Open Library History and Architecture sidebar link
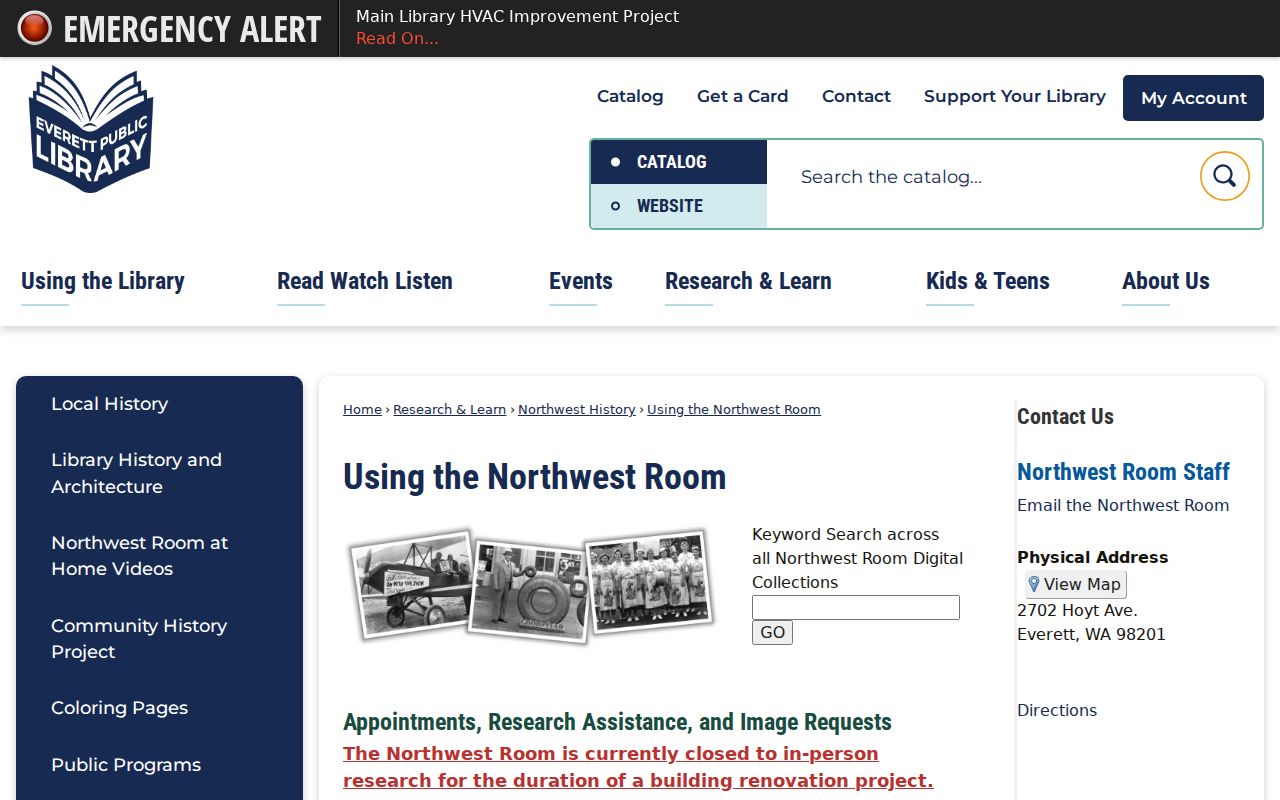Viewport: 1280px width, 800px height. pos(137,473)
